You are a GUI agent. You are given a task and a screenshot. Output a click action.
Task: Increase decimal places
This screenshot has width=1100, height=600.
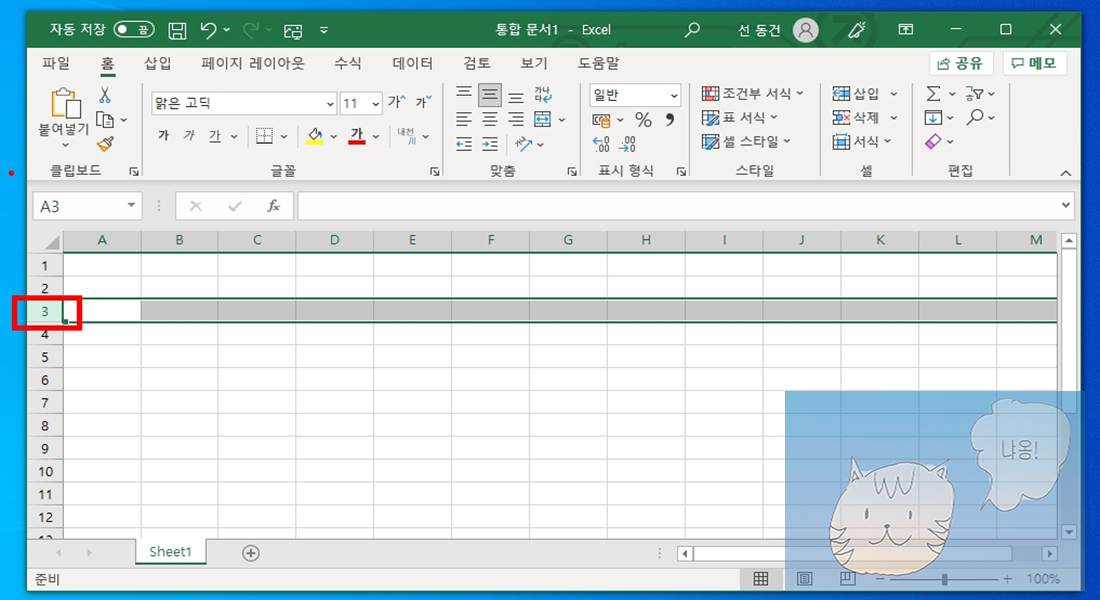coord(601,145)
